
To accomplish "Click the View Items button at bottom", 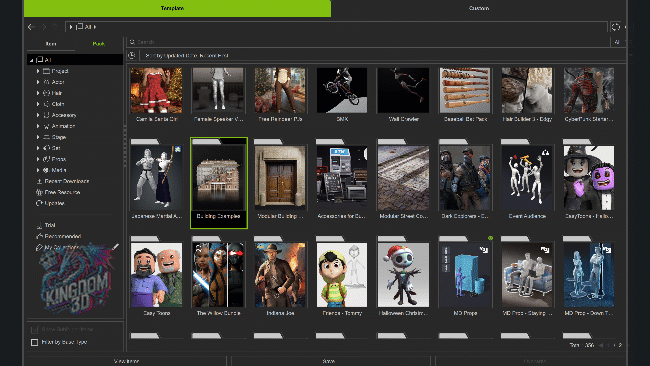I will click(x=126, y=361).
